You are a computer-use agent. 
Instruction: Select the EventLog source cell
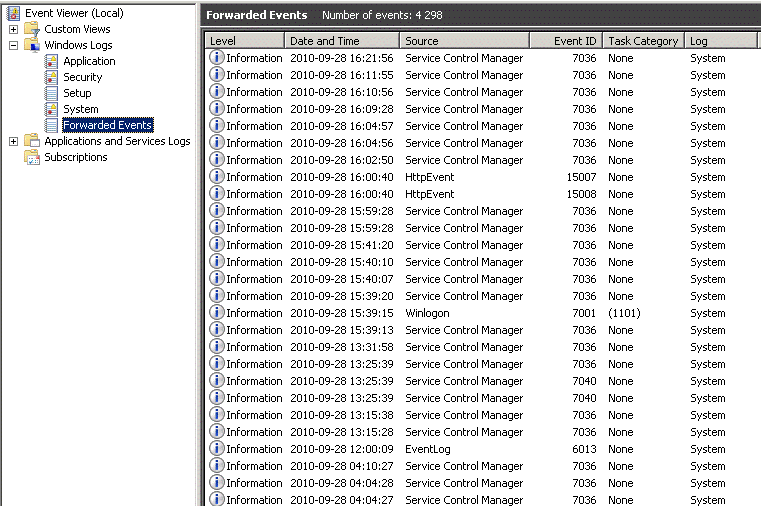[428, 449]
